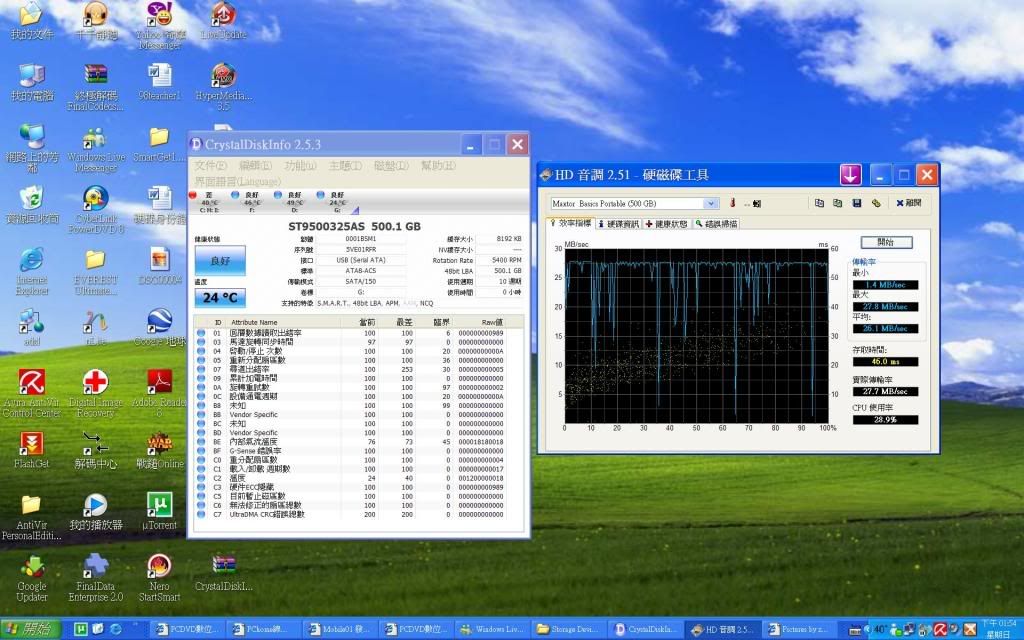Open the 功能(u) menu in CrystalDiskInfo

pyautogui.click(x=300, y=166)
